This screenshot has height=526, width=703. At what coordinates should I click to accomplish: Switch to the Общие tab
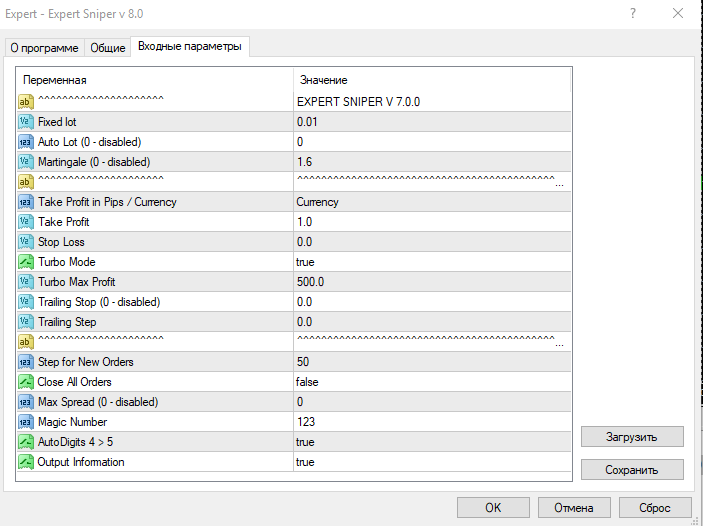tap(108, 48)
